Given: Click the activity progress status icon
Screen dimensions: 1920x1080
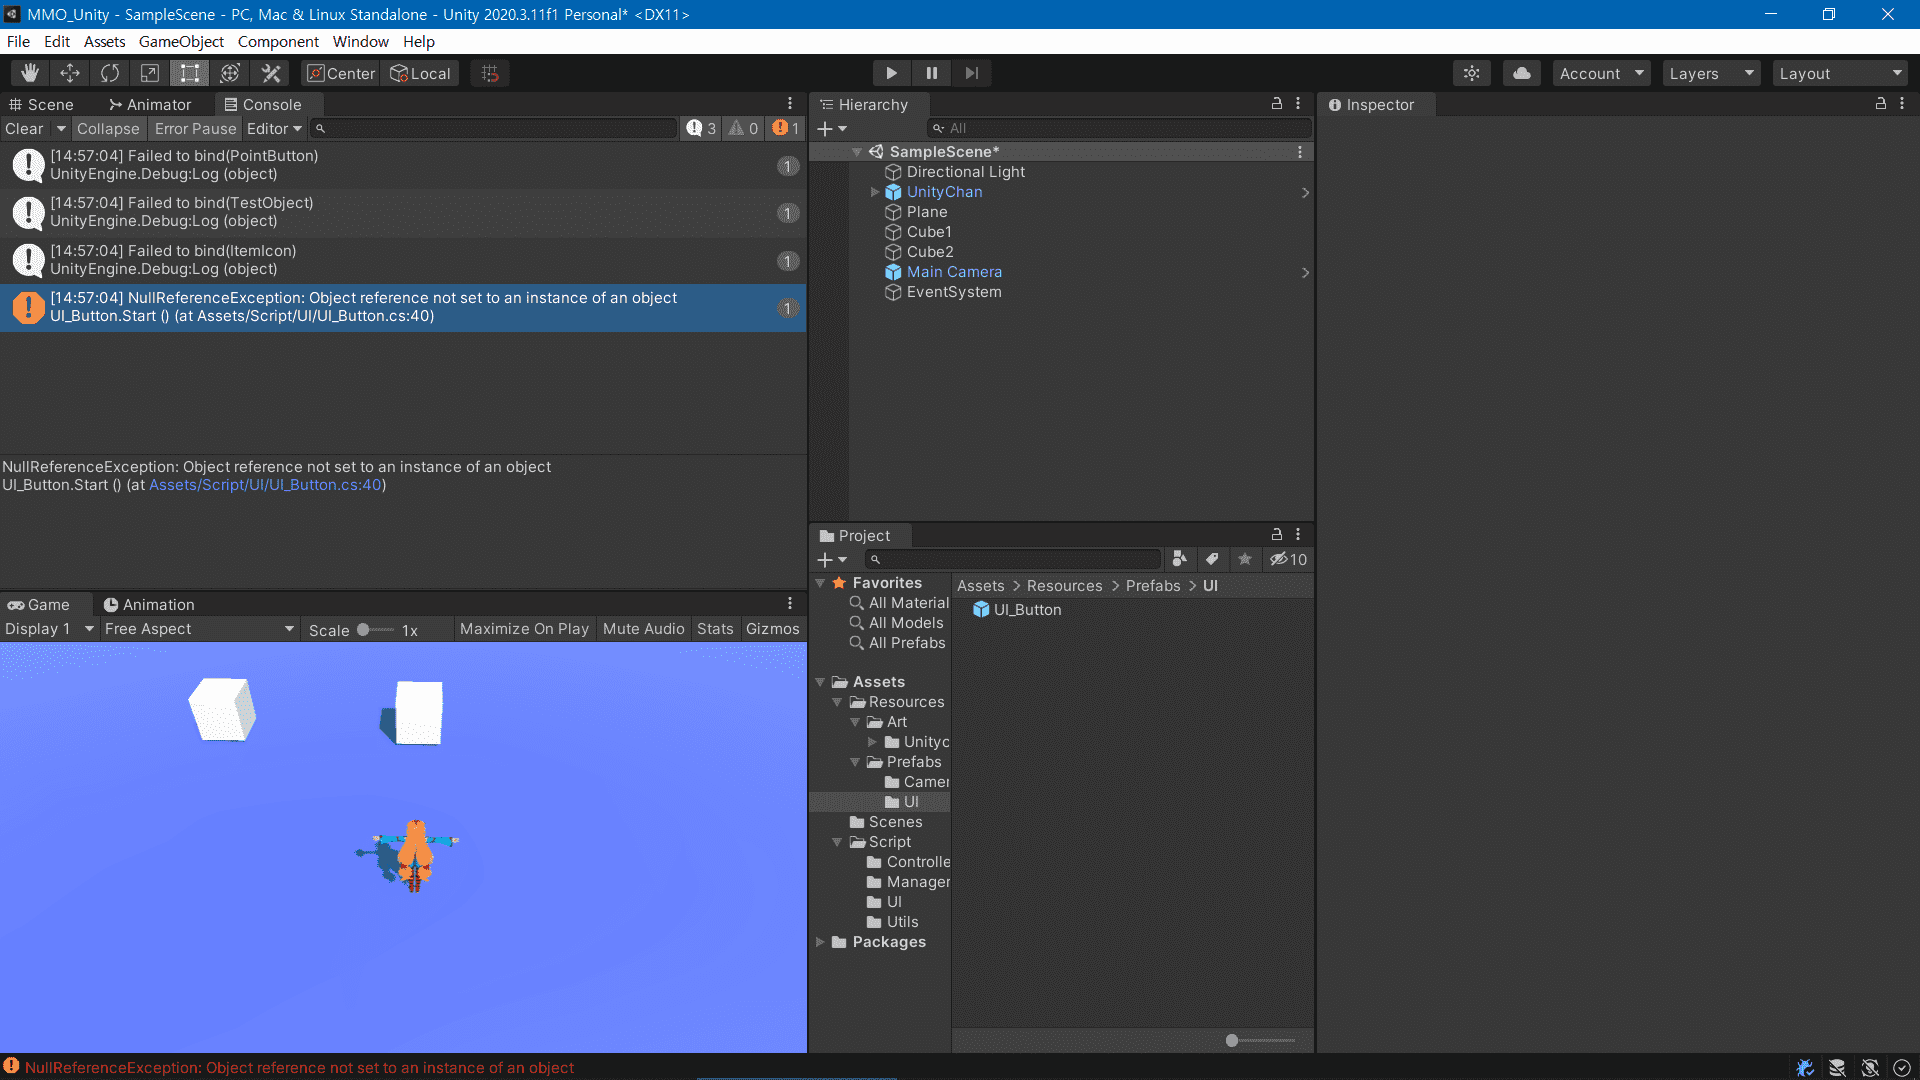Looking at the screenshot, I should coord(1902,1068).
